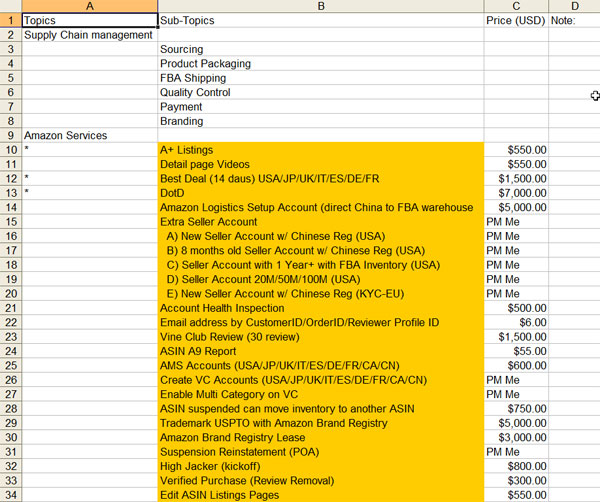Image resolution: width=600 pixels, height=502 pixels.
Task: Click the Topics cell
Action: [89, 20]
